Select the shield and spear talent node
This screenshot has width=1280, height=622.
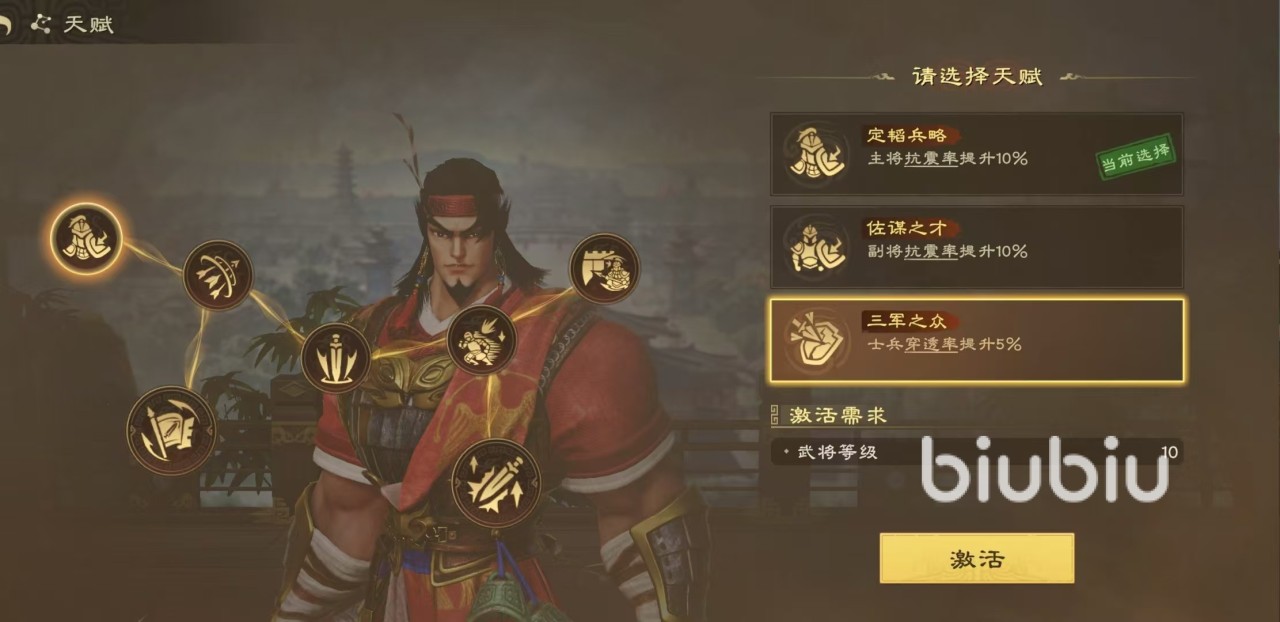click(171, 430)
